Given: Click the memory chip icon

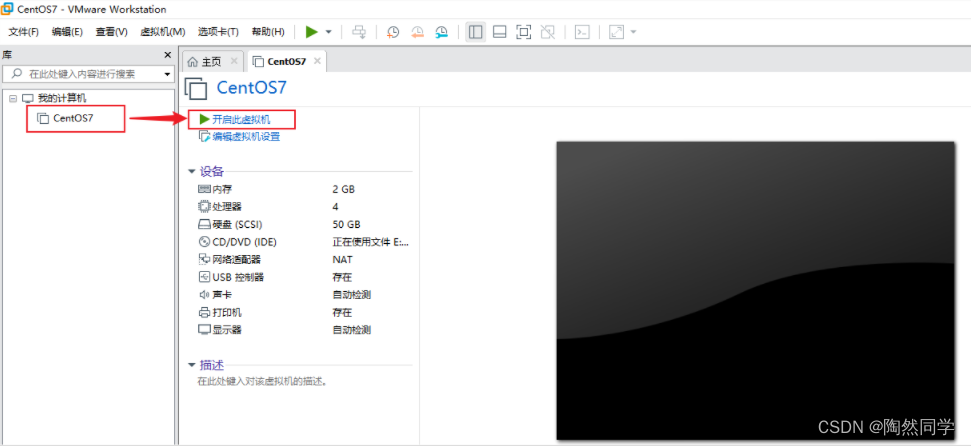Looking at the screenshot, I should pos(204,189).
